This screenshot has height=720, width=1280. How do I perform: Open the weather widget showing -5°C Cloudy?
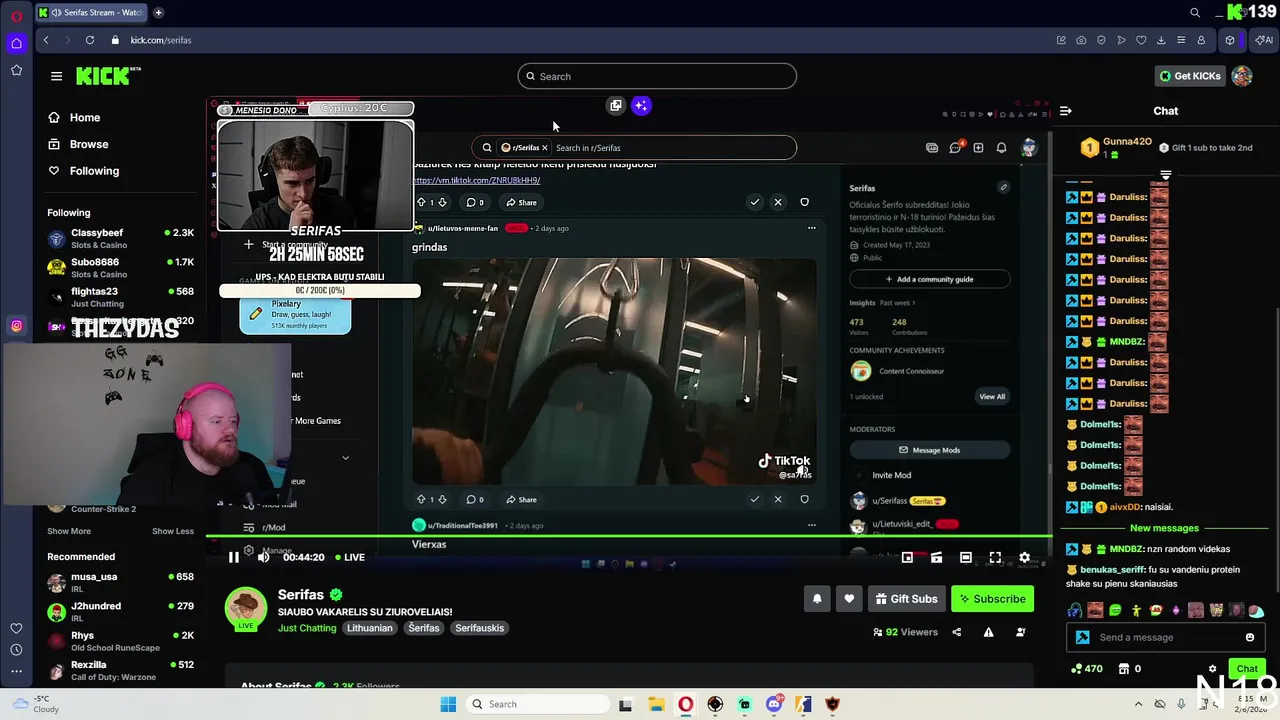[x=35, y=704]
